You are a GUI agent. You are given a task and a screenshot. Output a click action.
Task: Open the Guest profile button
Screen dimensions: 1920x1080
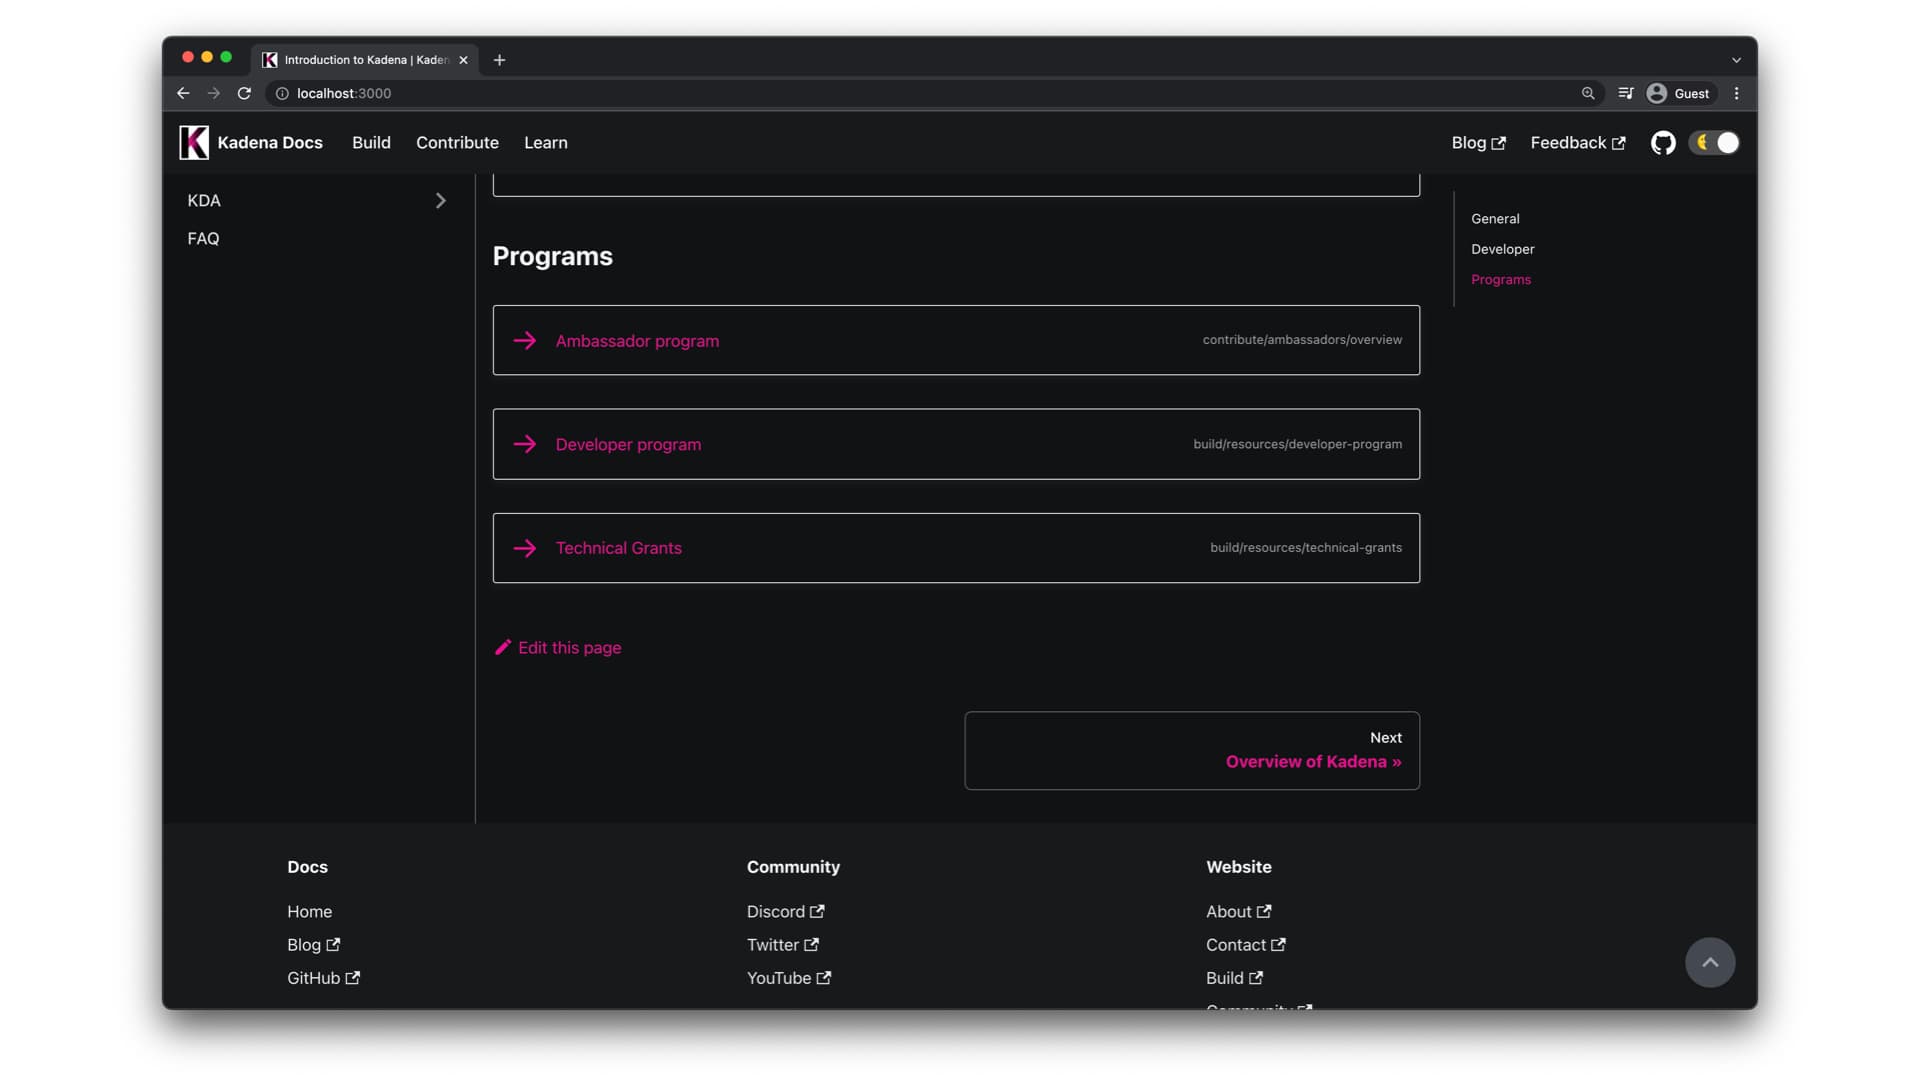click(x=1680, y=93)
